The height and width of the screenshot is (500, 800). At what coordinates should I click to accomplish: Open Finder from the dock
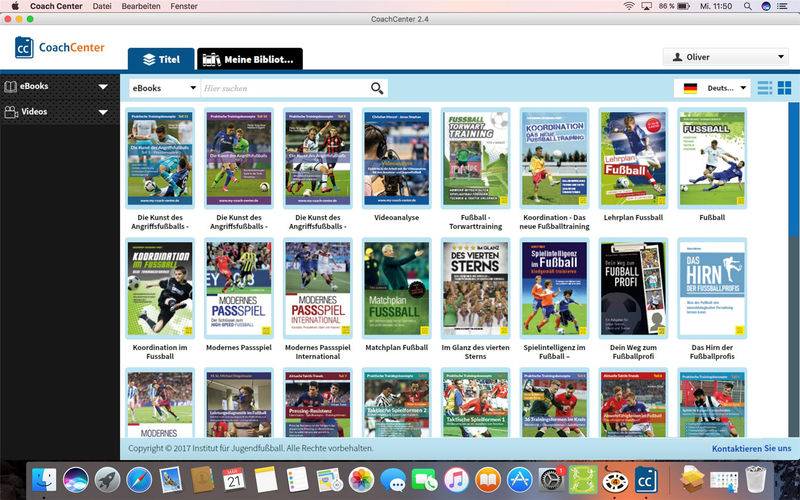44,480
